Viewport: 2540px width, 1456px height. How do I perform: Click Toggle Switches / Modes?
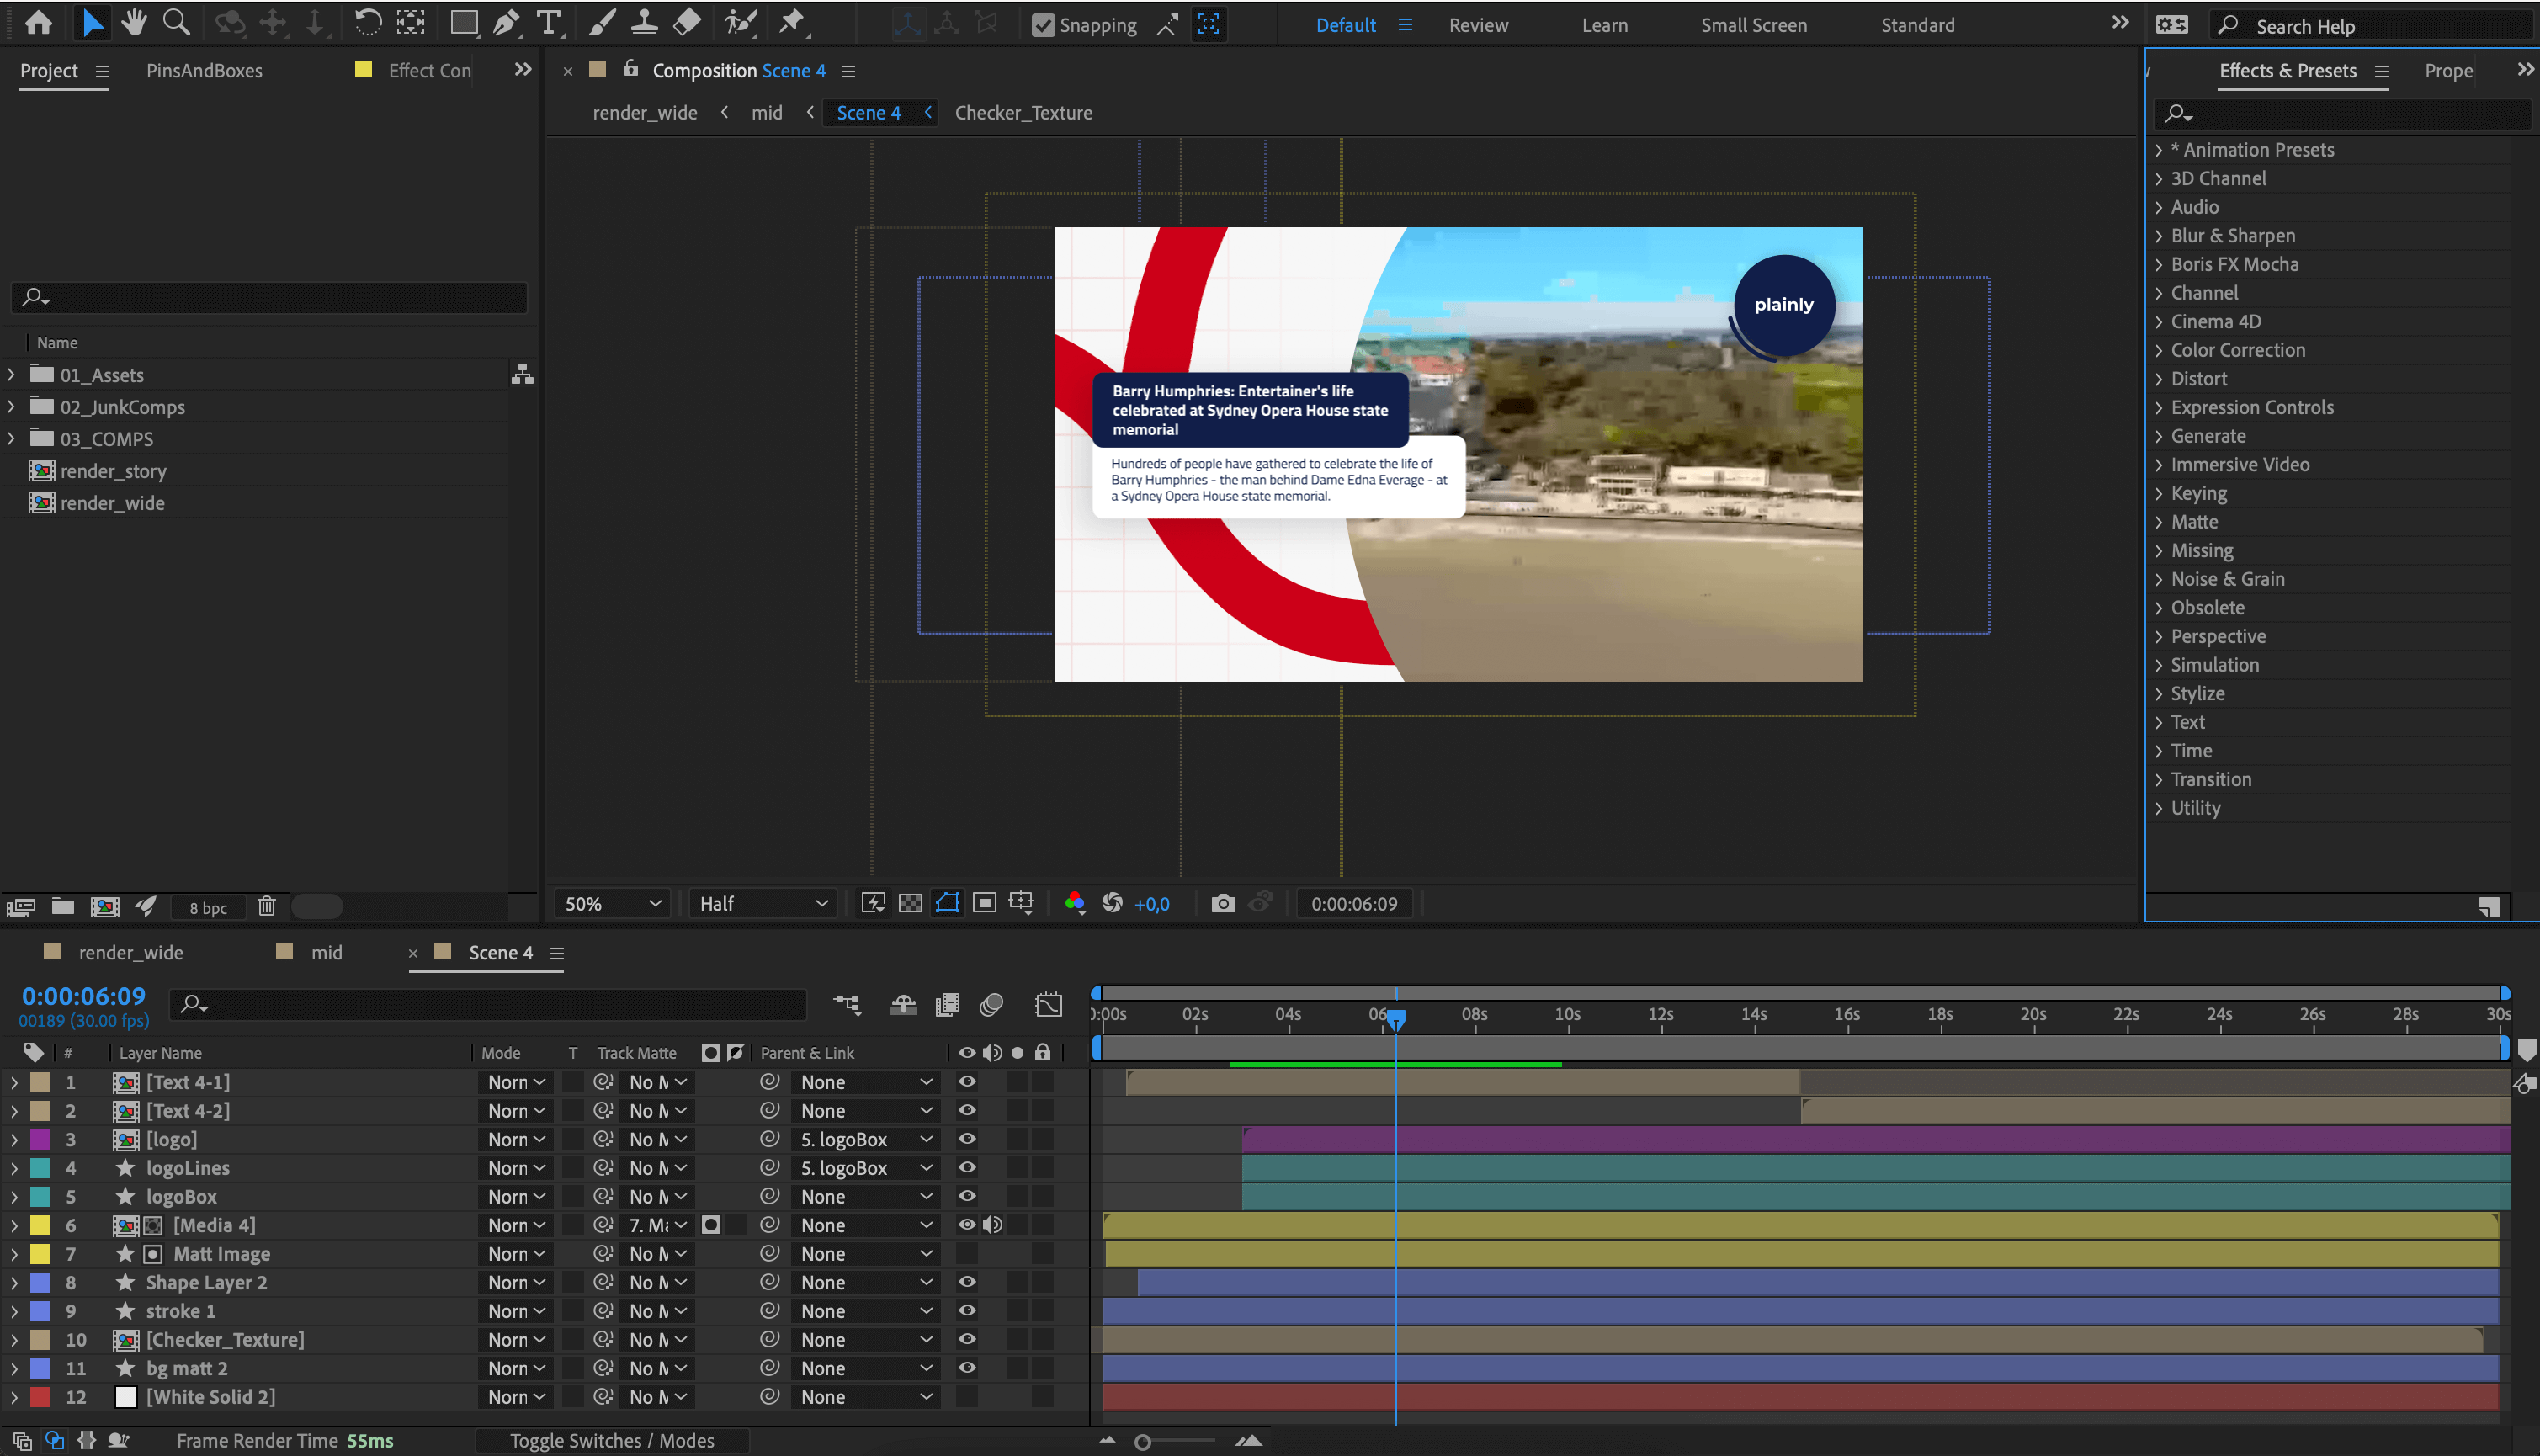click(611, 1440)
